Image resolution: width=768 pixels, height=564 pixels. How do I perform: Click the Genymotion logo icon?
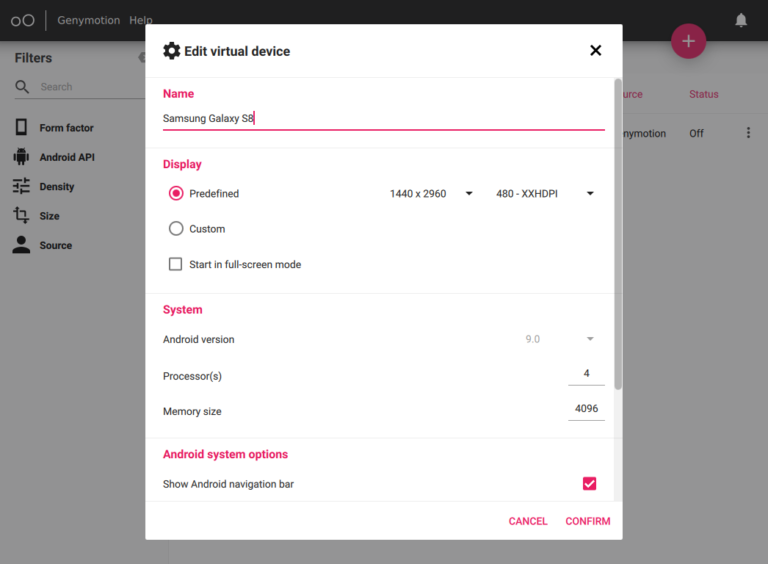22,20
